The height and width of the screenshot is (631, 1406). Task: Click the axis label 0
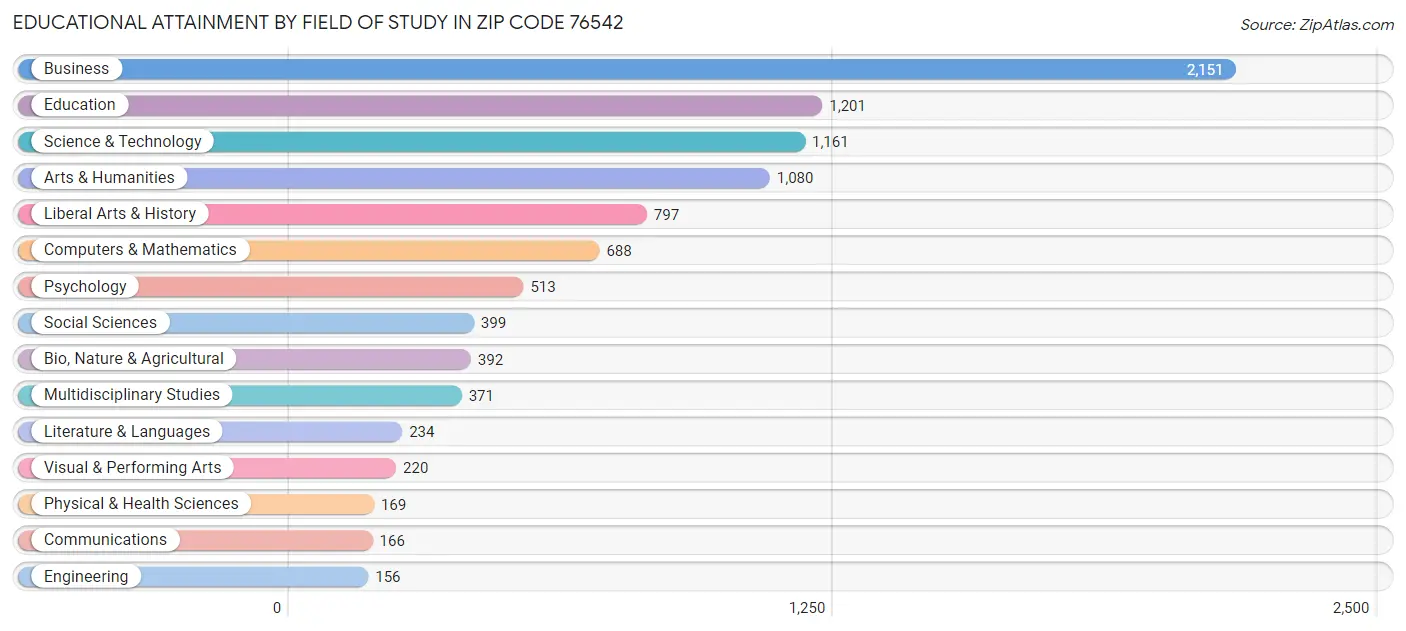277,608
